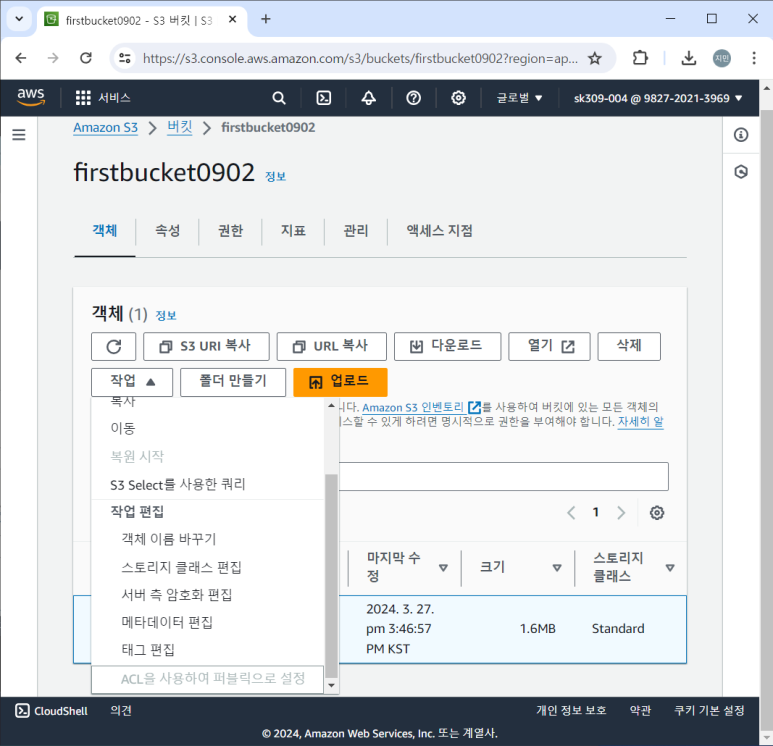
Task: Open the sk309-004 account dropdown
Action: (658, 98)
